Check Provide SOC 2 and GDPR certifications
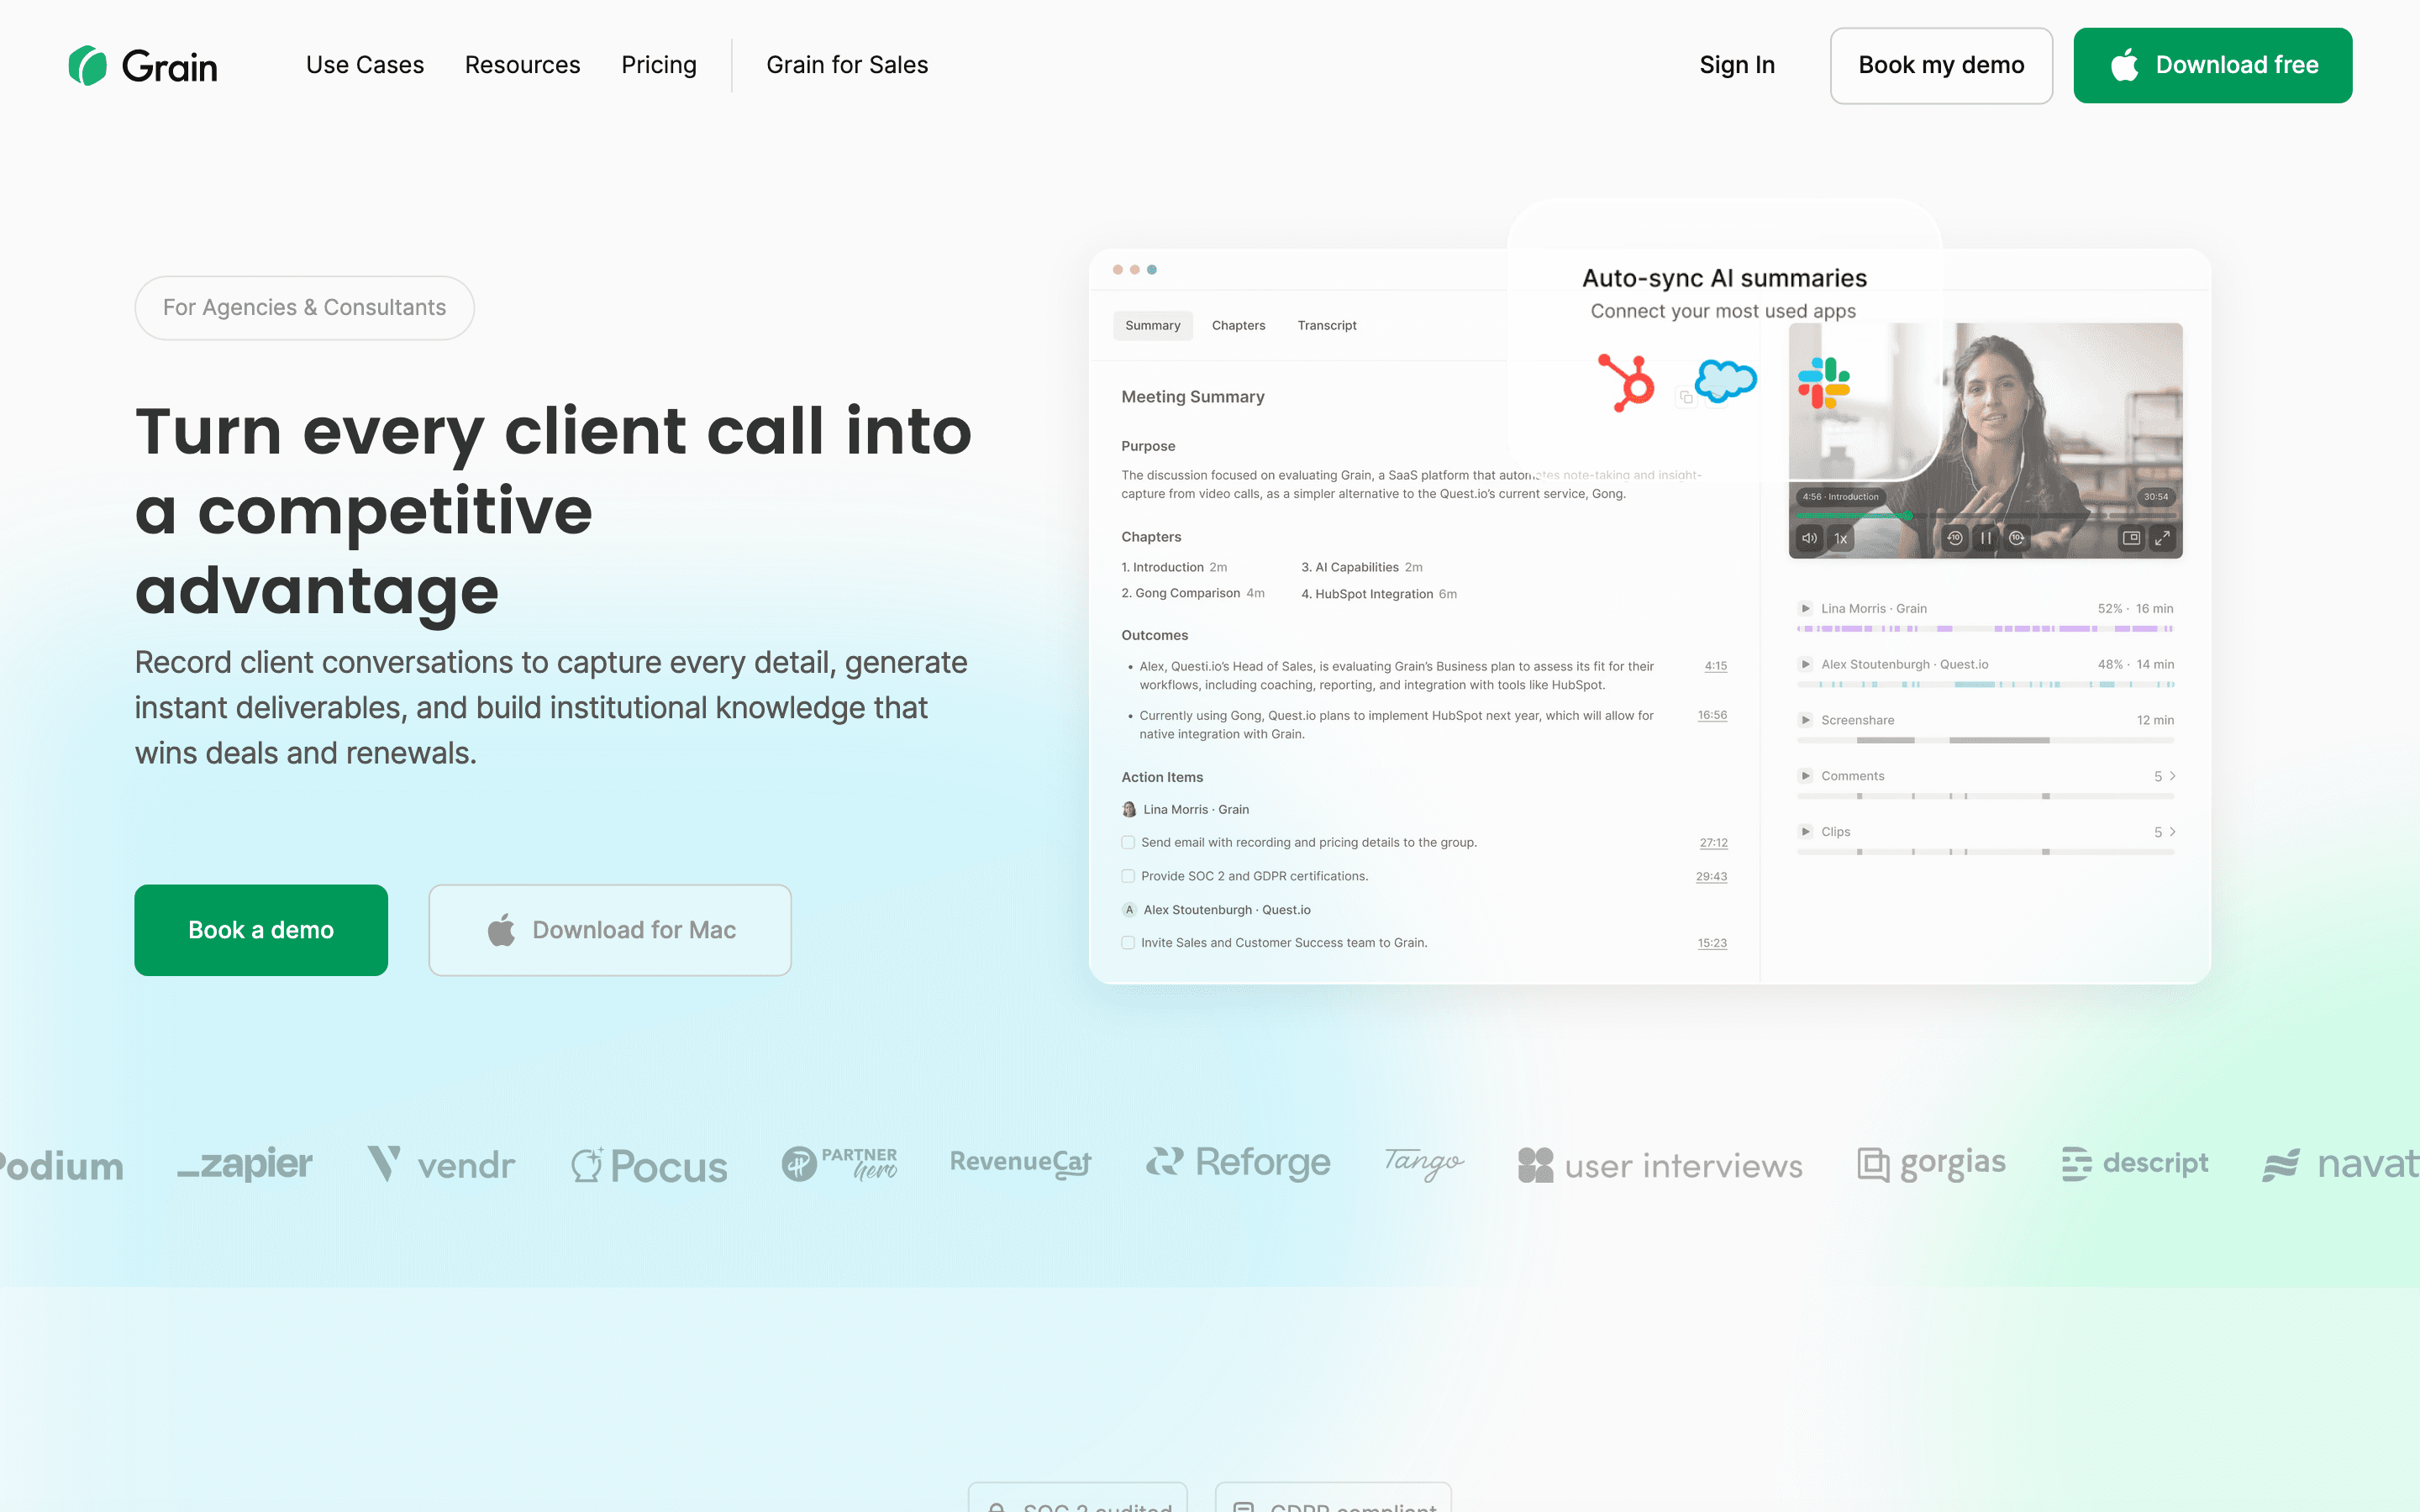This screenshot has width=2420, height=1512. pyautogui.click(x=1128, y=877)
